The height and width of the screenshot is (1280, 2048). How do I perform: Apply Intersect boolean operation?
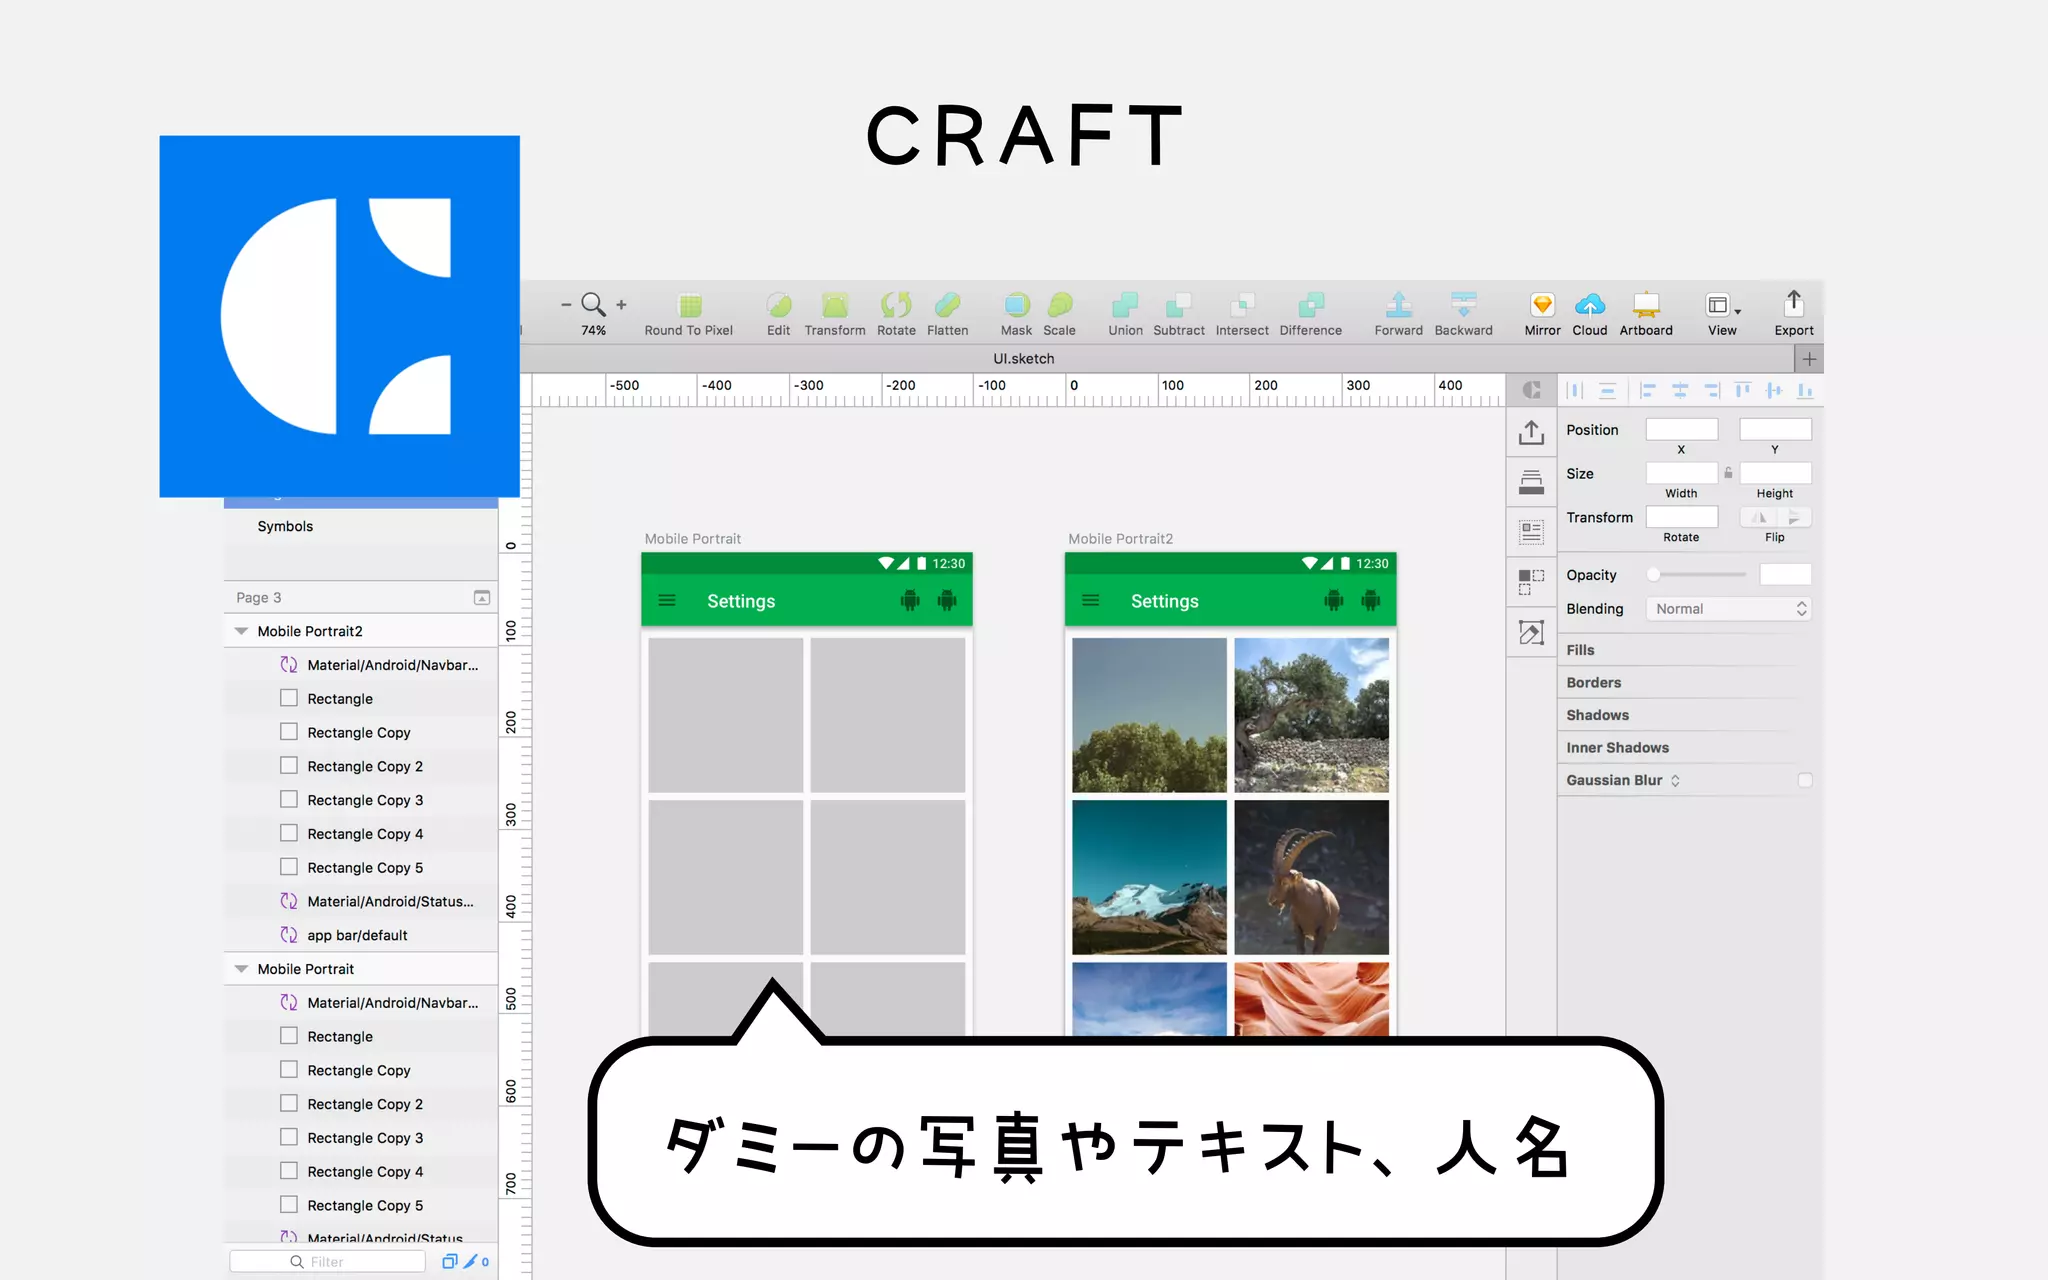click(x=1242, y=304)
